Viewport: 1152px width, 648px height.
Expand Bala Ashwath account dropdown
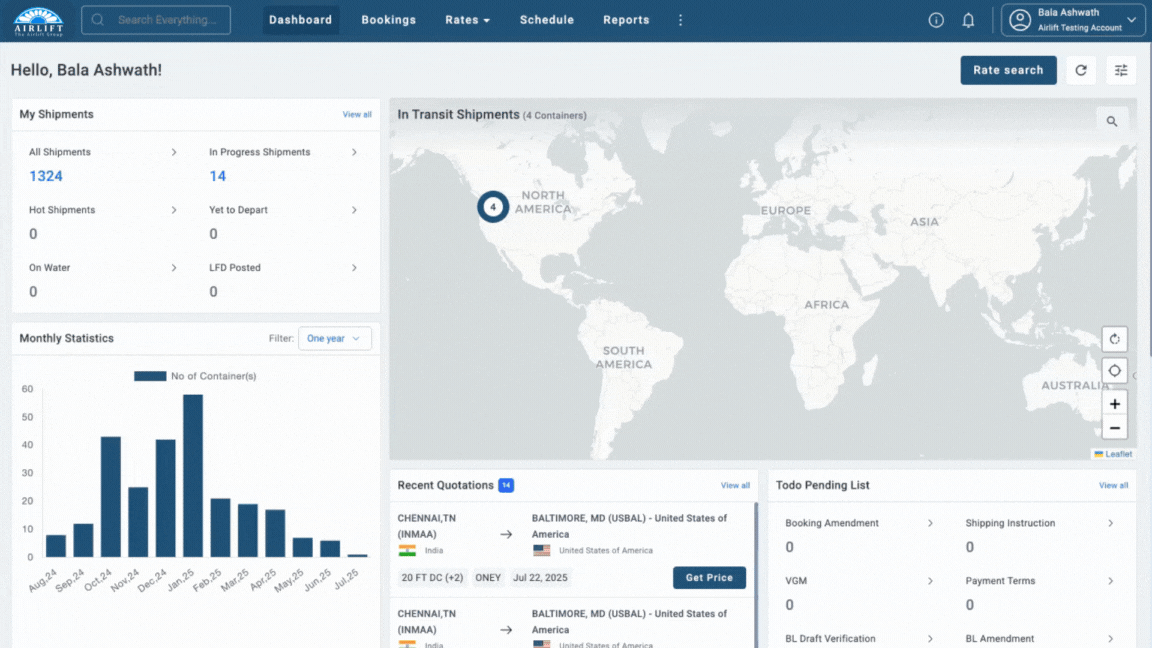[1074, 20]
